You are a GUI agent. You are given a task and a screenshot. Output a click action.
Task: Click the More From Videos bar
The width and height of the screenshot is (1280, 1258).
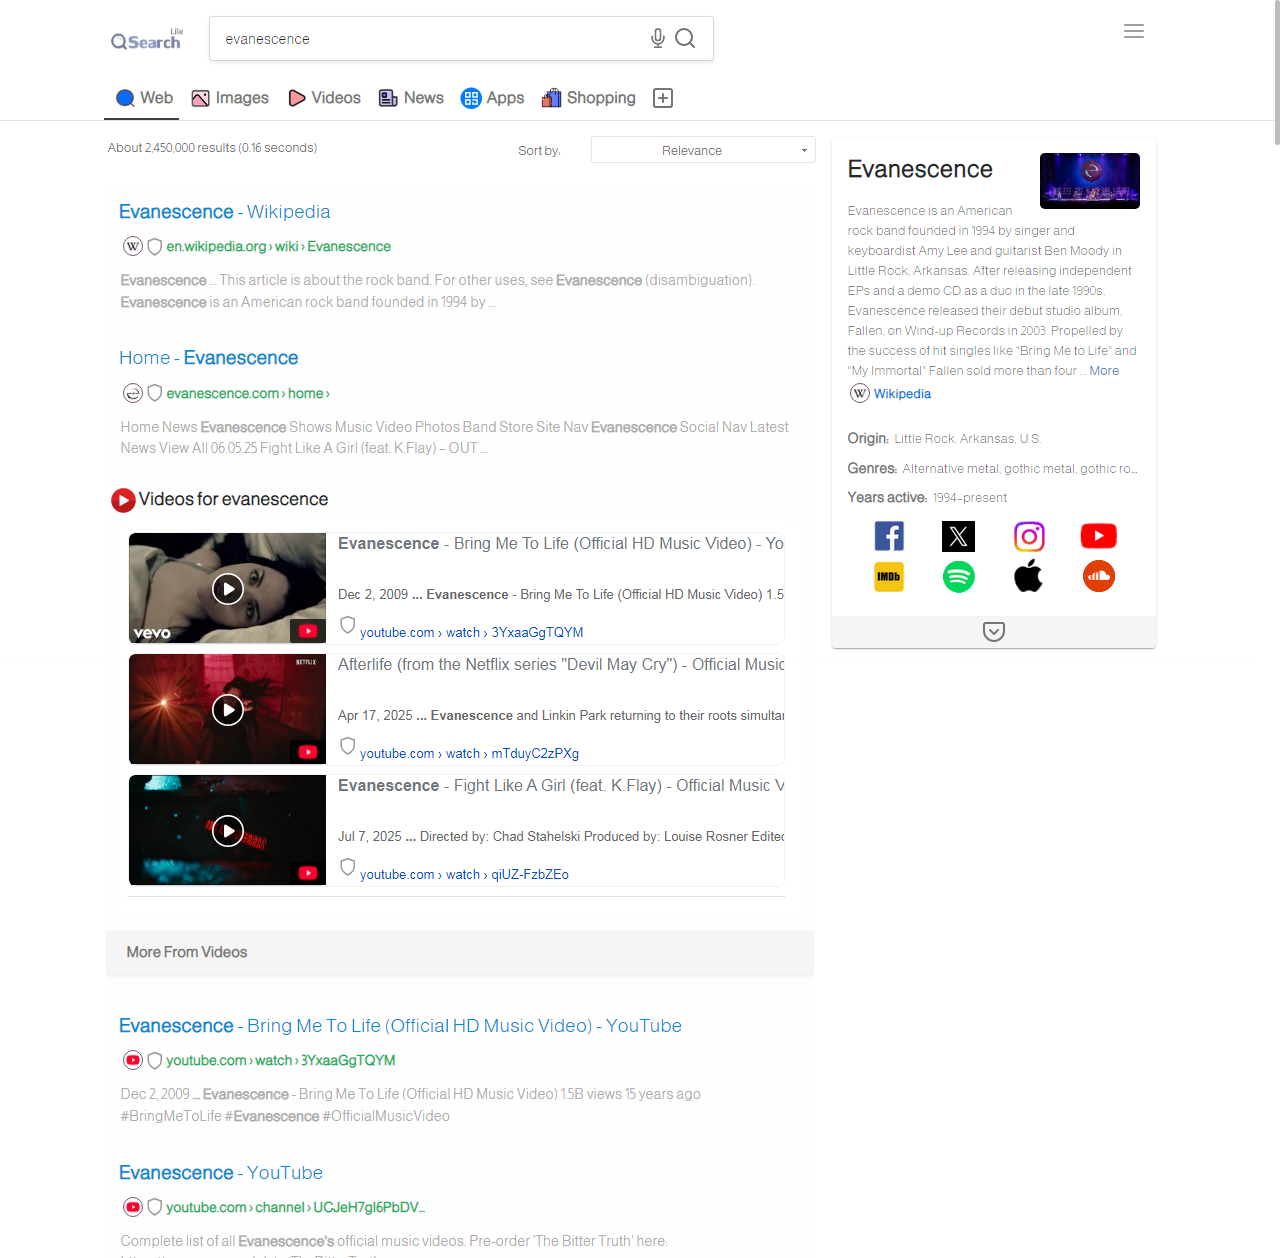tap(459, 953)
